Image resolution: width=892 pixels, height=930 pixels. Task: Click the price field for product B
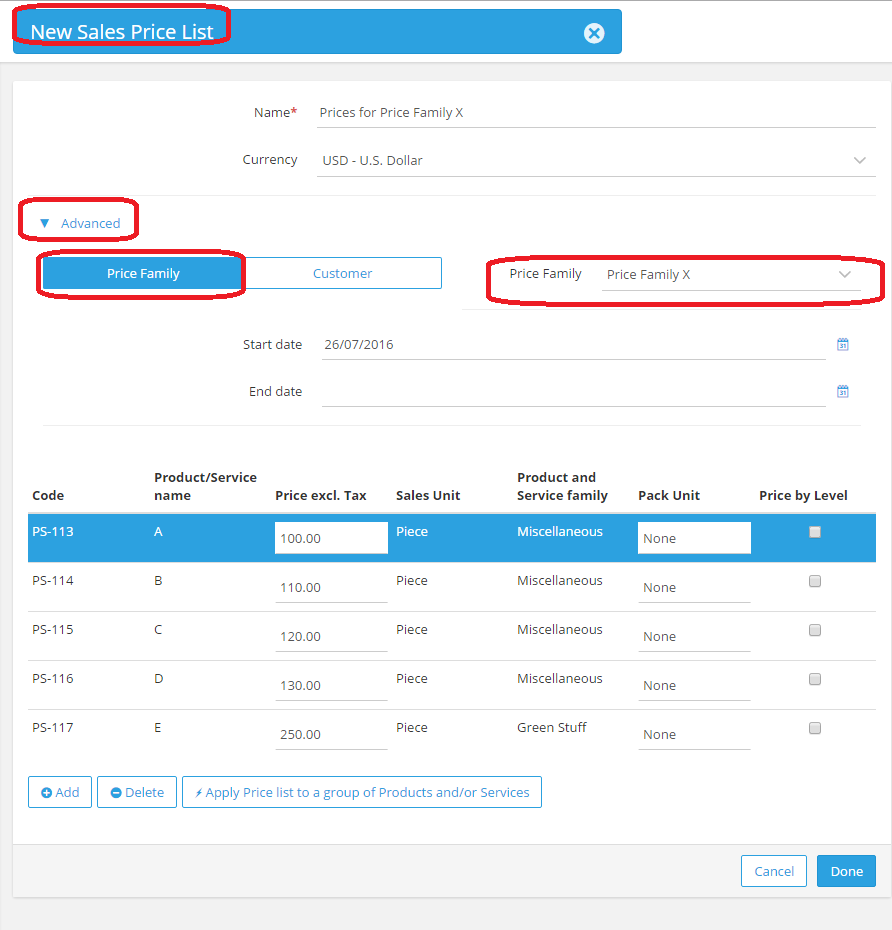point(330,587)
